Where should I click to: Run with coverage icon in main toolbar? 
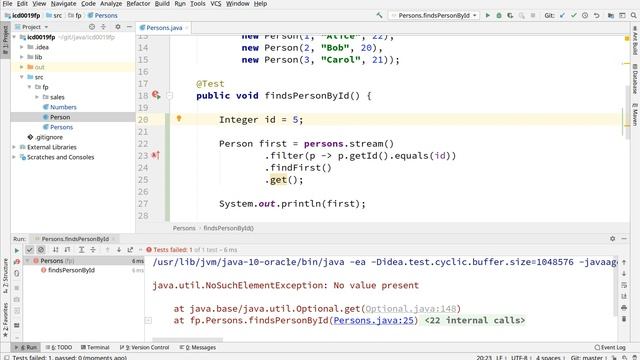point(510,15)
